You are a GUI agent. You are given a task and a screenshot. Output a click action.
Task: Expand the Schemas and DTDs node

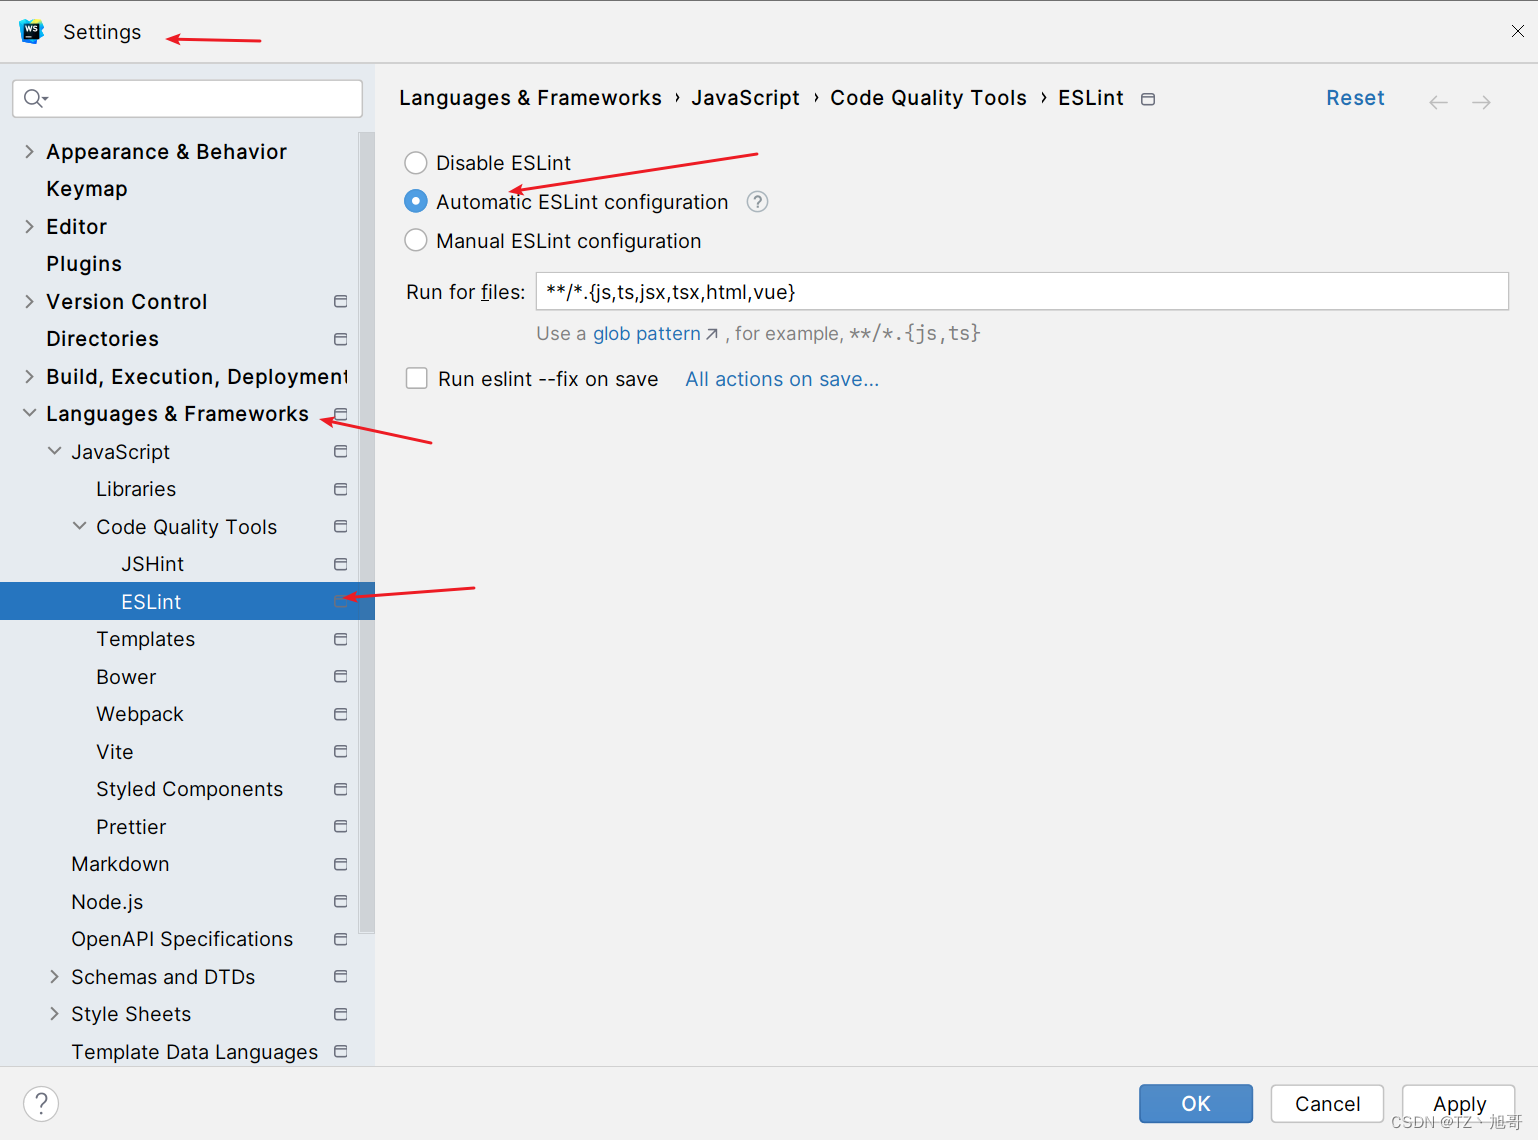(x=54, y=976)
